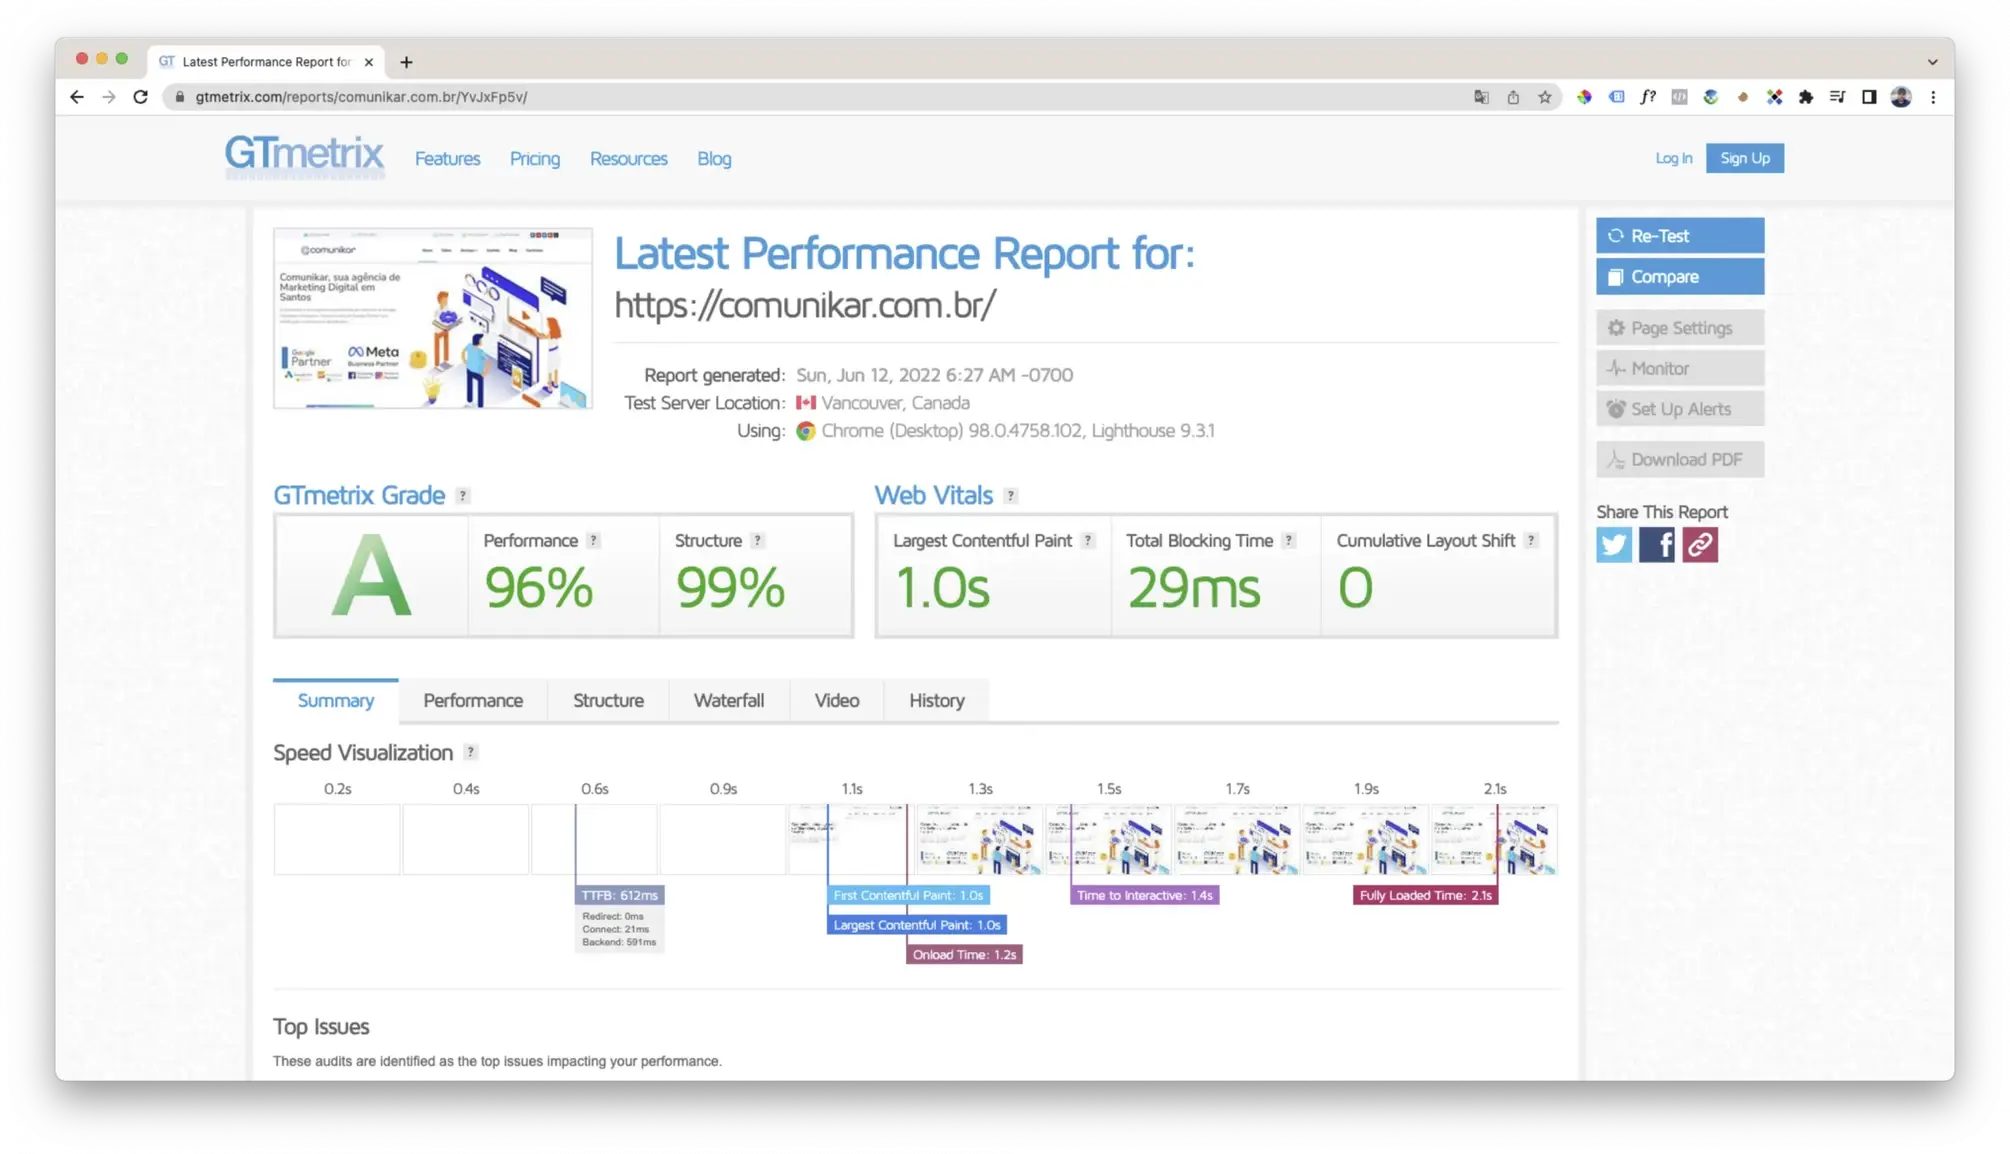Click the Compare button
2010x1154 pixels.
click(1680, 277)
